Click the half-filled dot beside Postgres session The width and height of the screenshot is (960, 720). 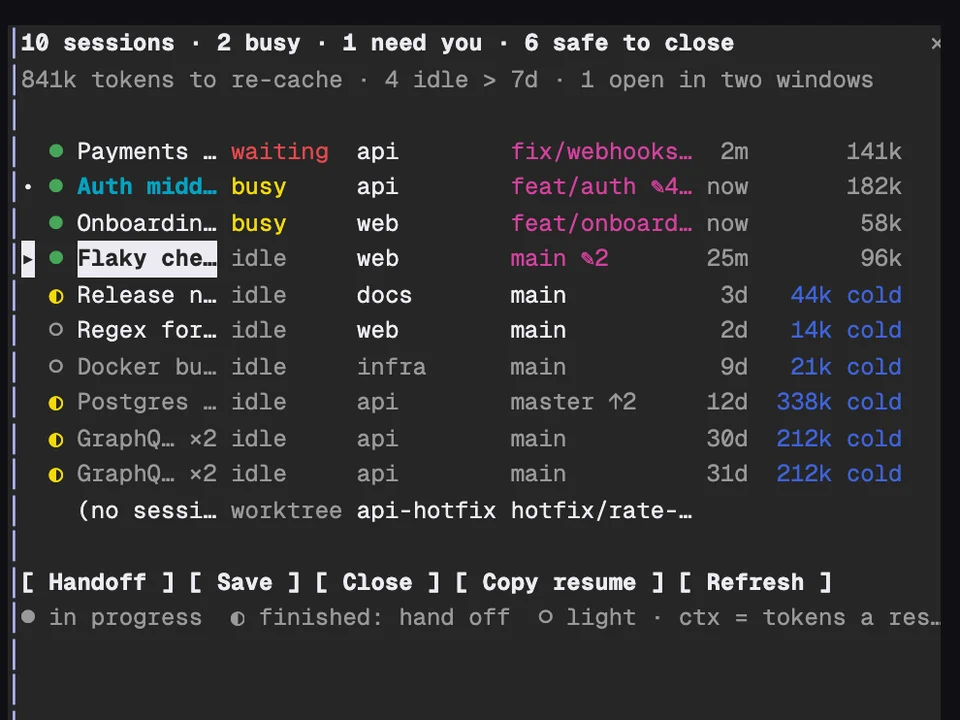click(56, 403)
